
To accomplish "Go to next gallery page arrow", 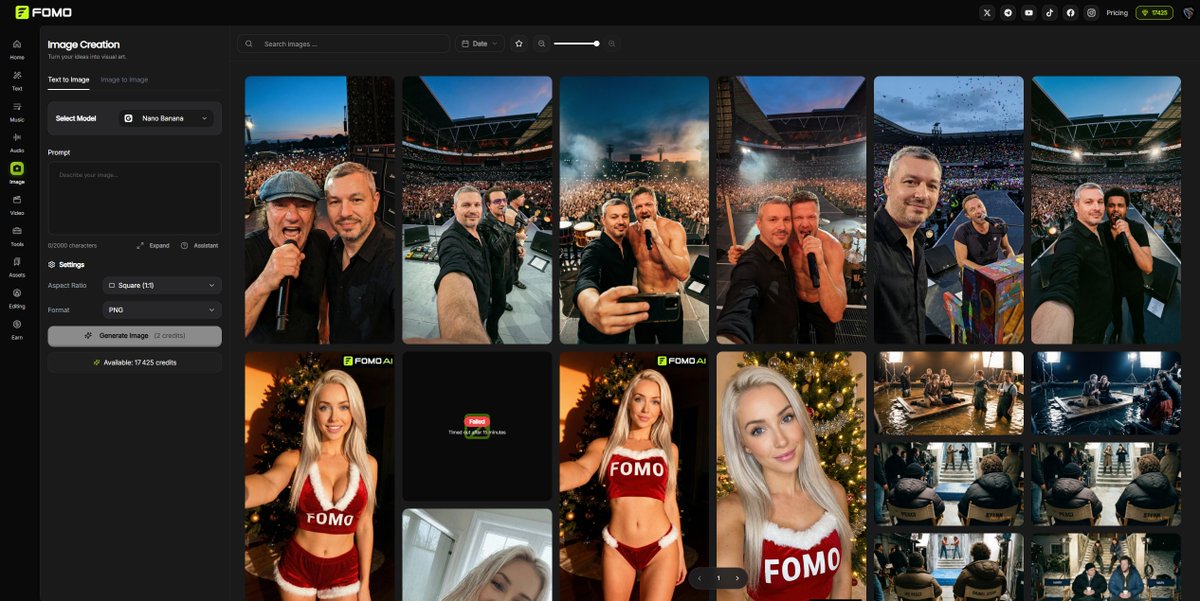I will [737, 578].
